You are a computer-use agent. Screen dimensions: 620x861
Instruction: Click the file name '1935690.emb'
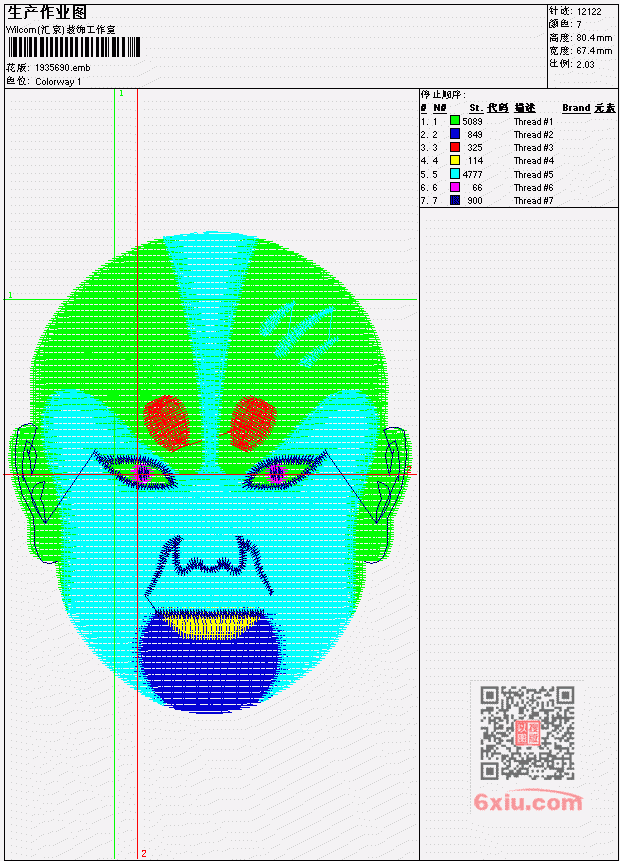[62, 68]
